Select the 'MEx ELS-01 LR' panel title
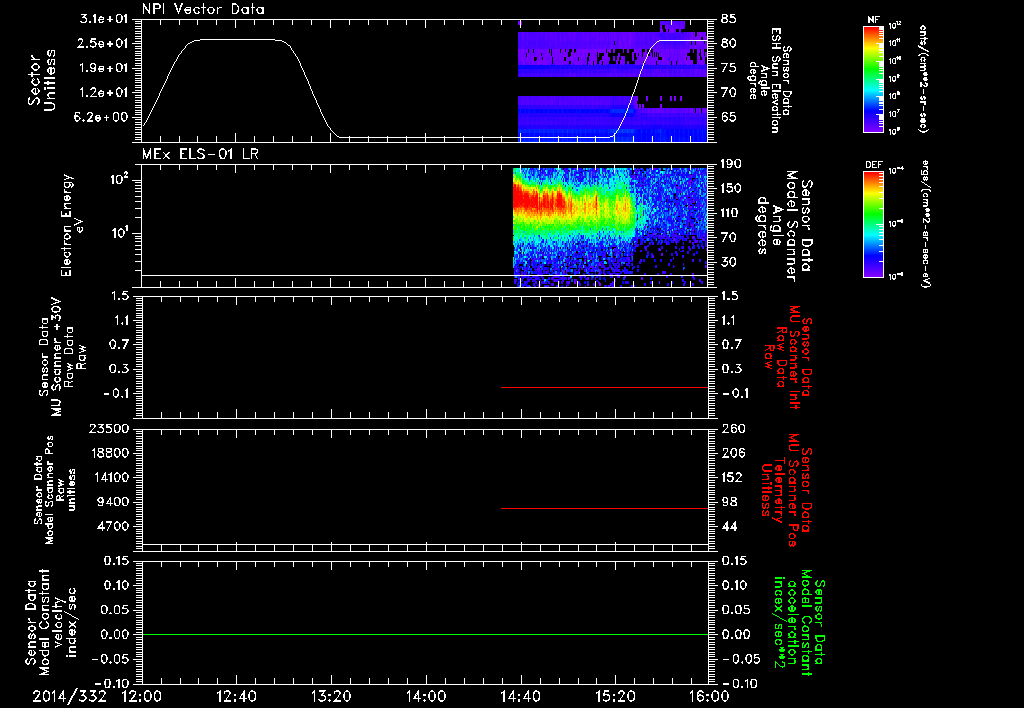Image resolution: width=1024 pixels, height=708 pixels. 200,154
